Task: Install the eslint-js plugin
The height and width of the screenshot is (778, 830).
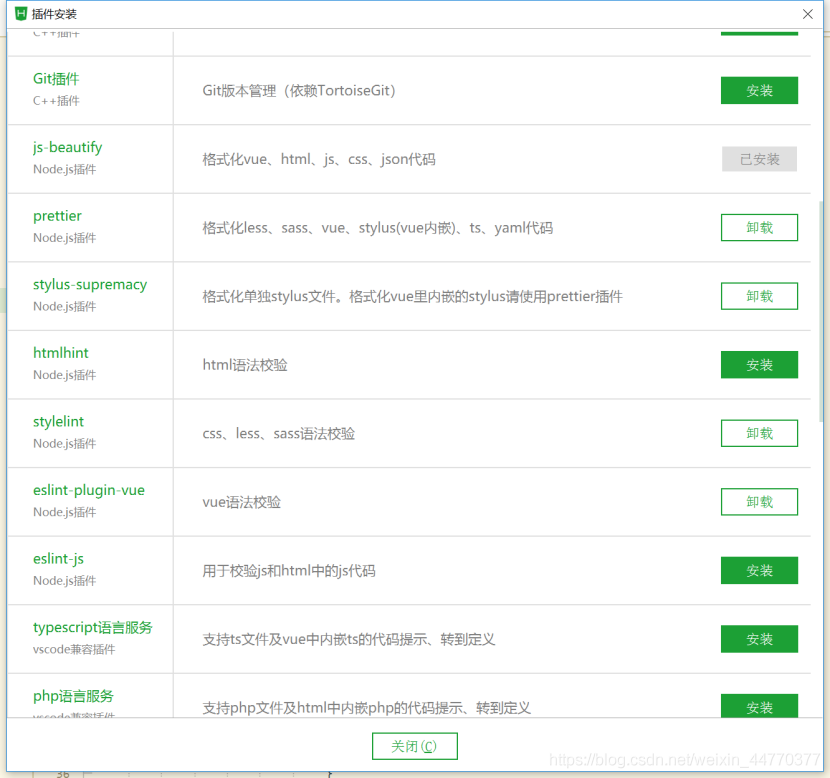Action: click(x=758, y=570)
